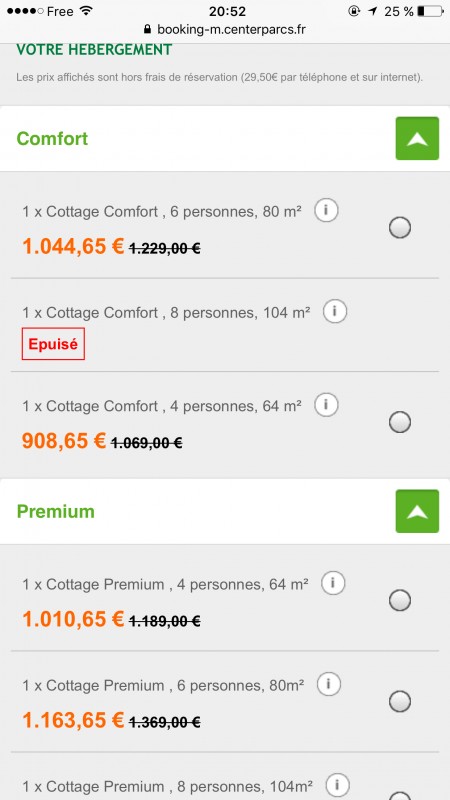Tap the Premium section header title
Viewport: 450px width, 800px height.
click(56, 511)
